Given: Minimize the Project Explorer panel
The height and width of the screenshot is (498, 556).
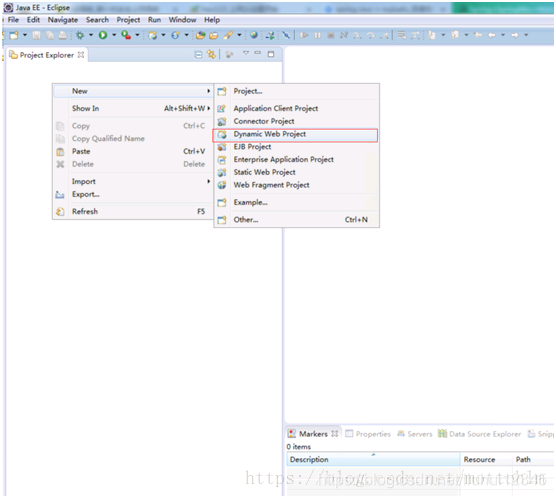Looking at the screenshot, I should [258, 53].
